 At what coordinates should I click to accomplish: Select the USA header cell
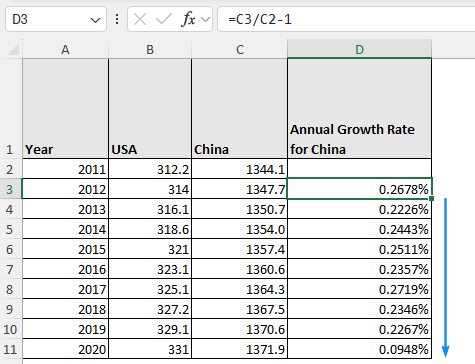150,109
